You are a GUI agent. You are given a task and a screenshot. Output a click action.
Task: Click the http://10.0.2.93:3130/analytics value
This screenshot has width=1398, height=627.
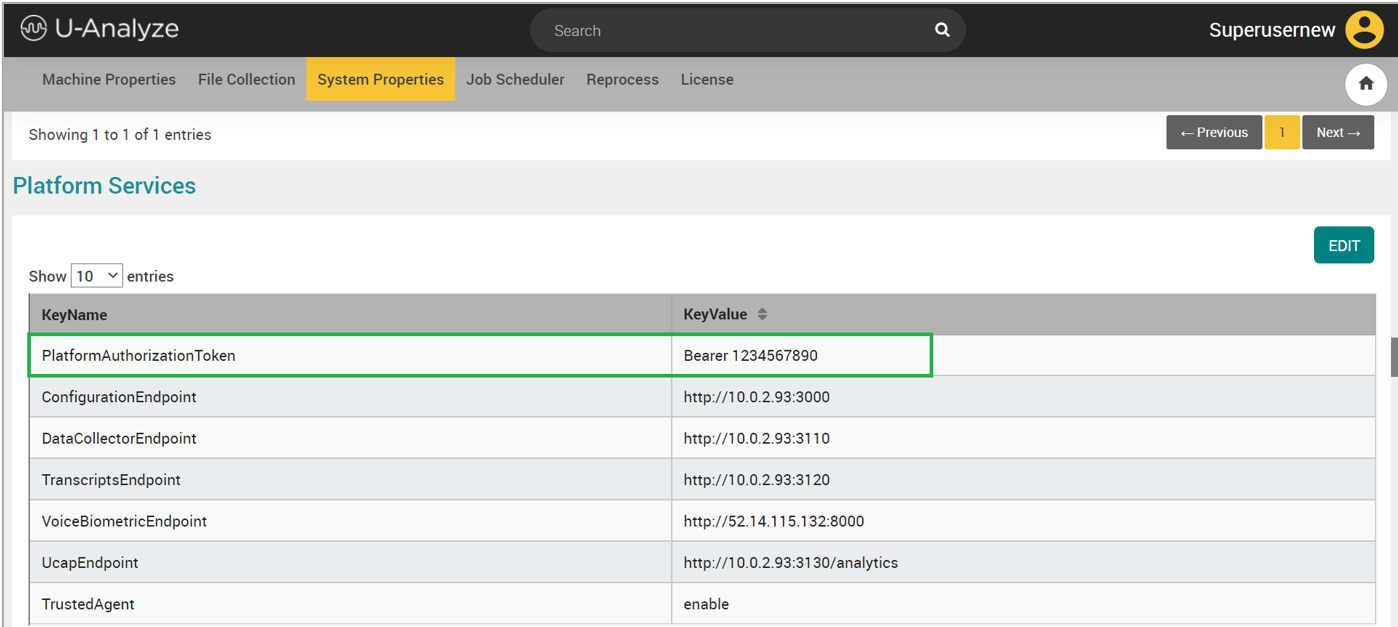(x=791, y=563)
